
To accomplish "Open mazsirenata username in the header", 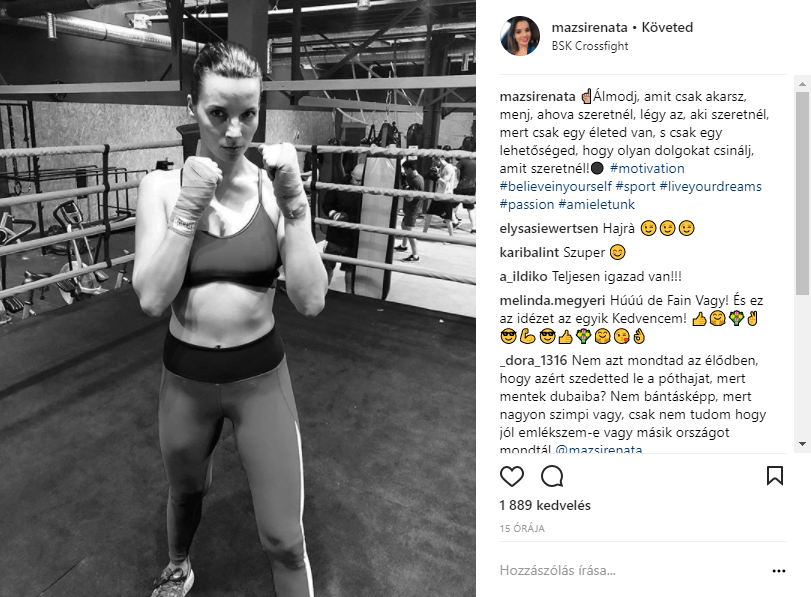I will pos(589,27).
